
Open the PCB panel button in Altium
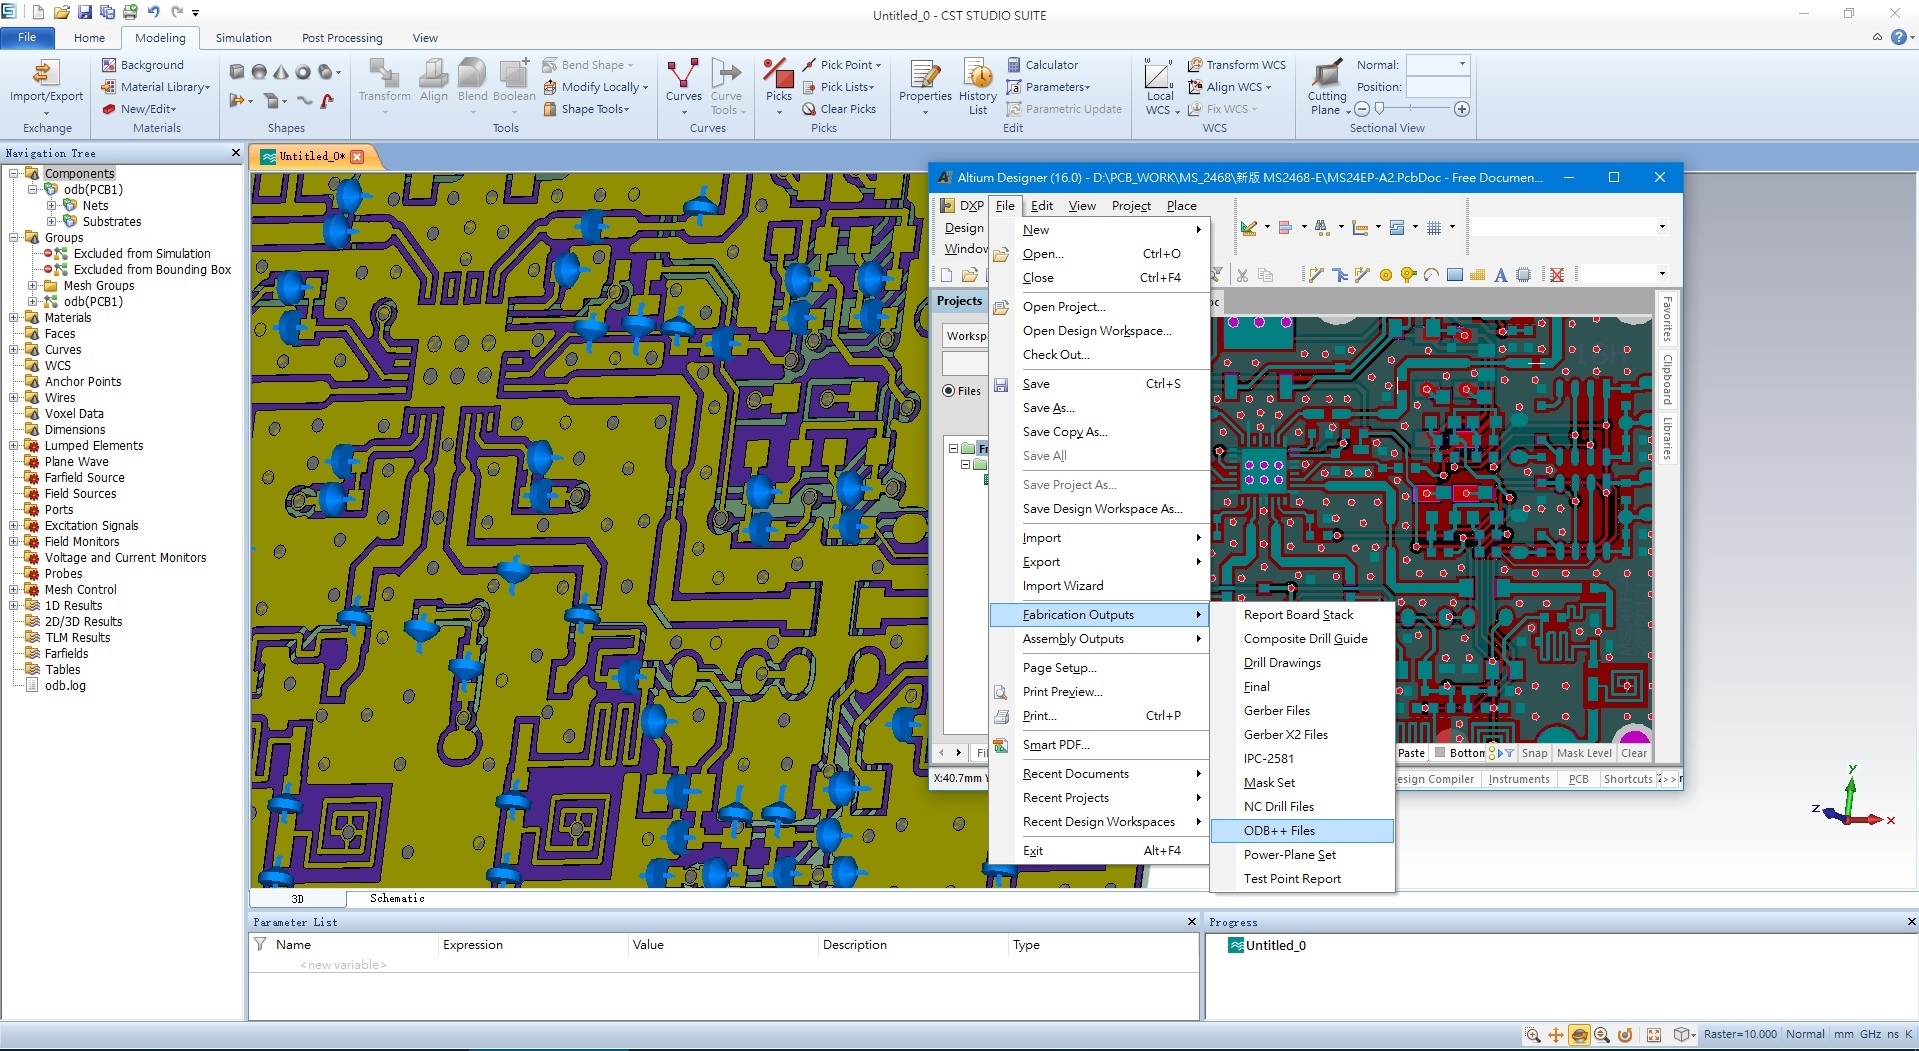[x=1578, y=779]
